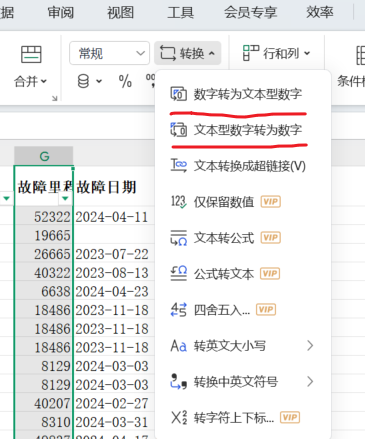Viewport: 365px width, 439px height.
Task: Click the hyperlink conversion icon
Action: [179, 166]
